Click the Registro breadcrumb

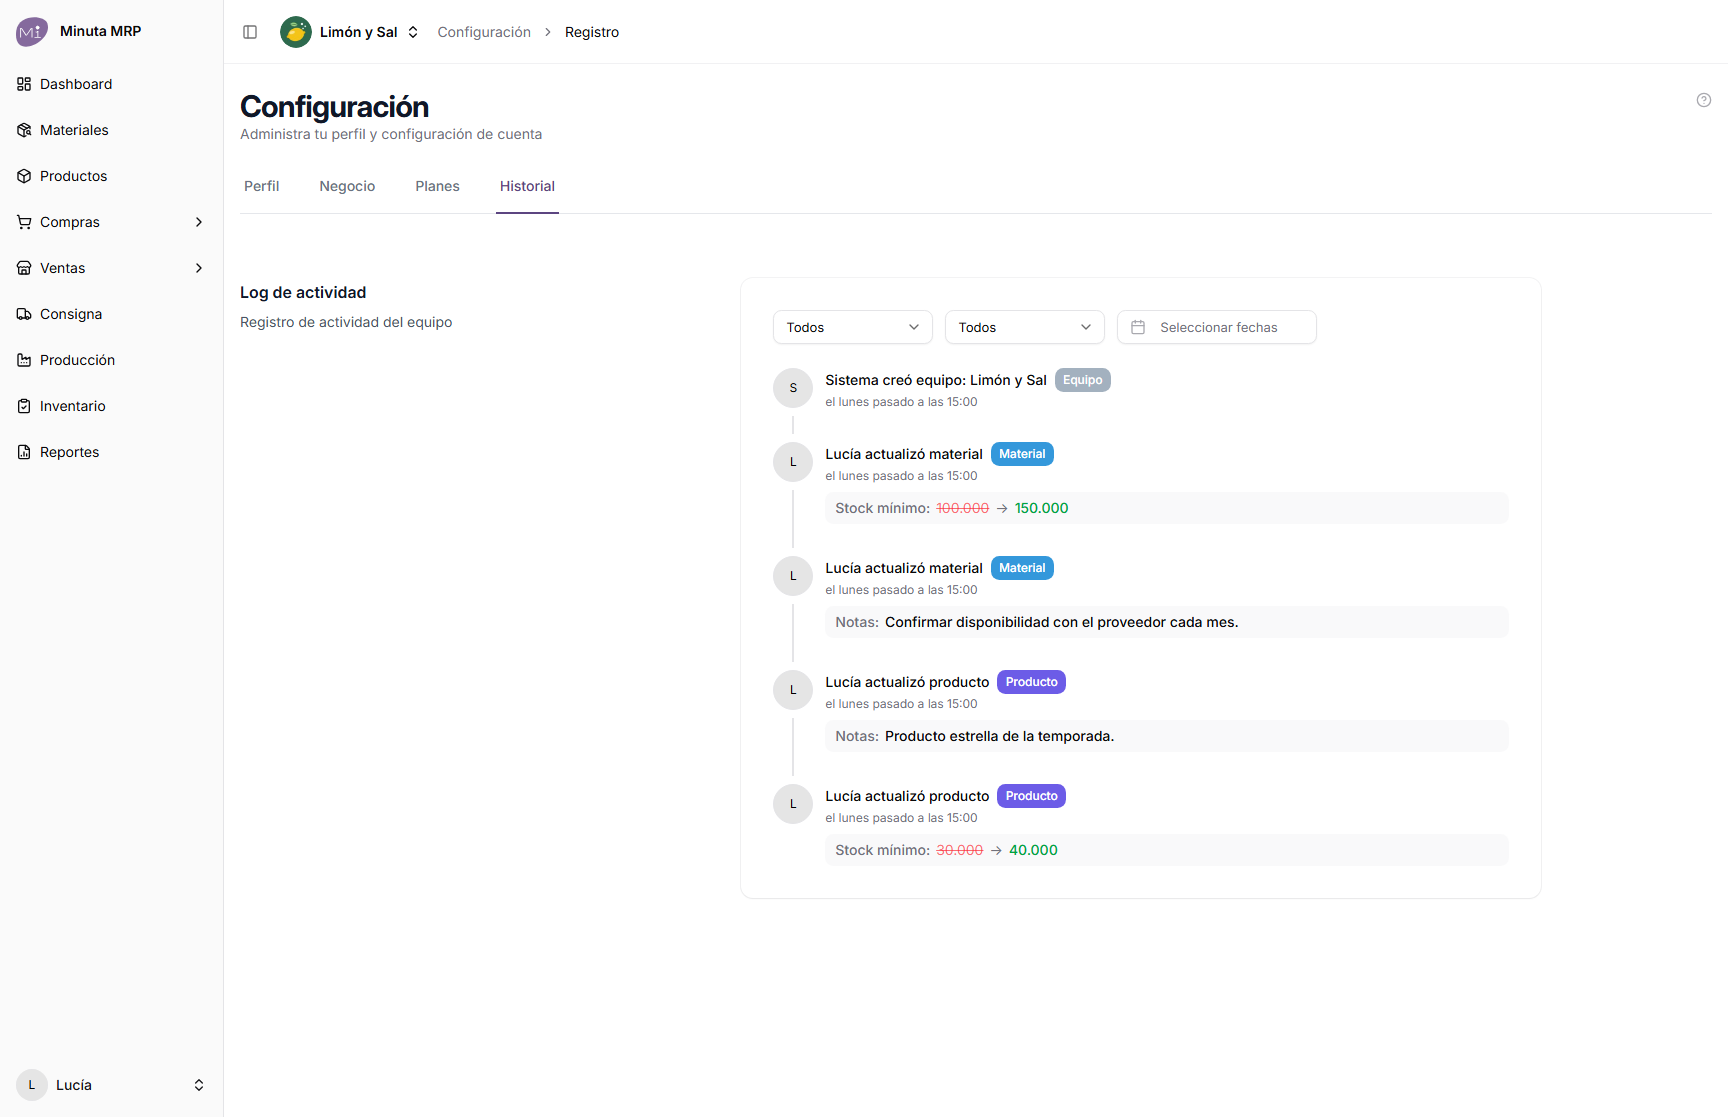tap(592, 32)
